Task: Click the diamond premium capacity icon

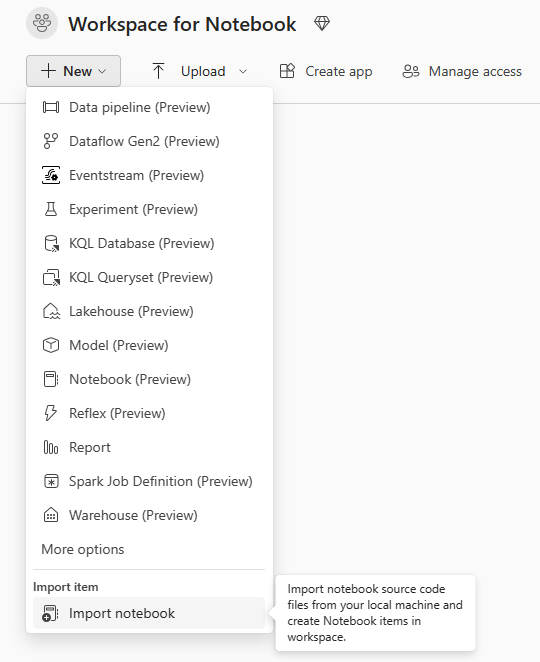Action: coord(322,23)
